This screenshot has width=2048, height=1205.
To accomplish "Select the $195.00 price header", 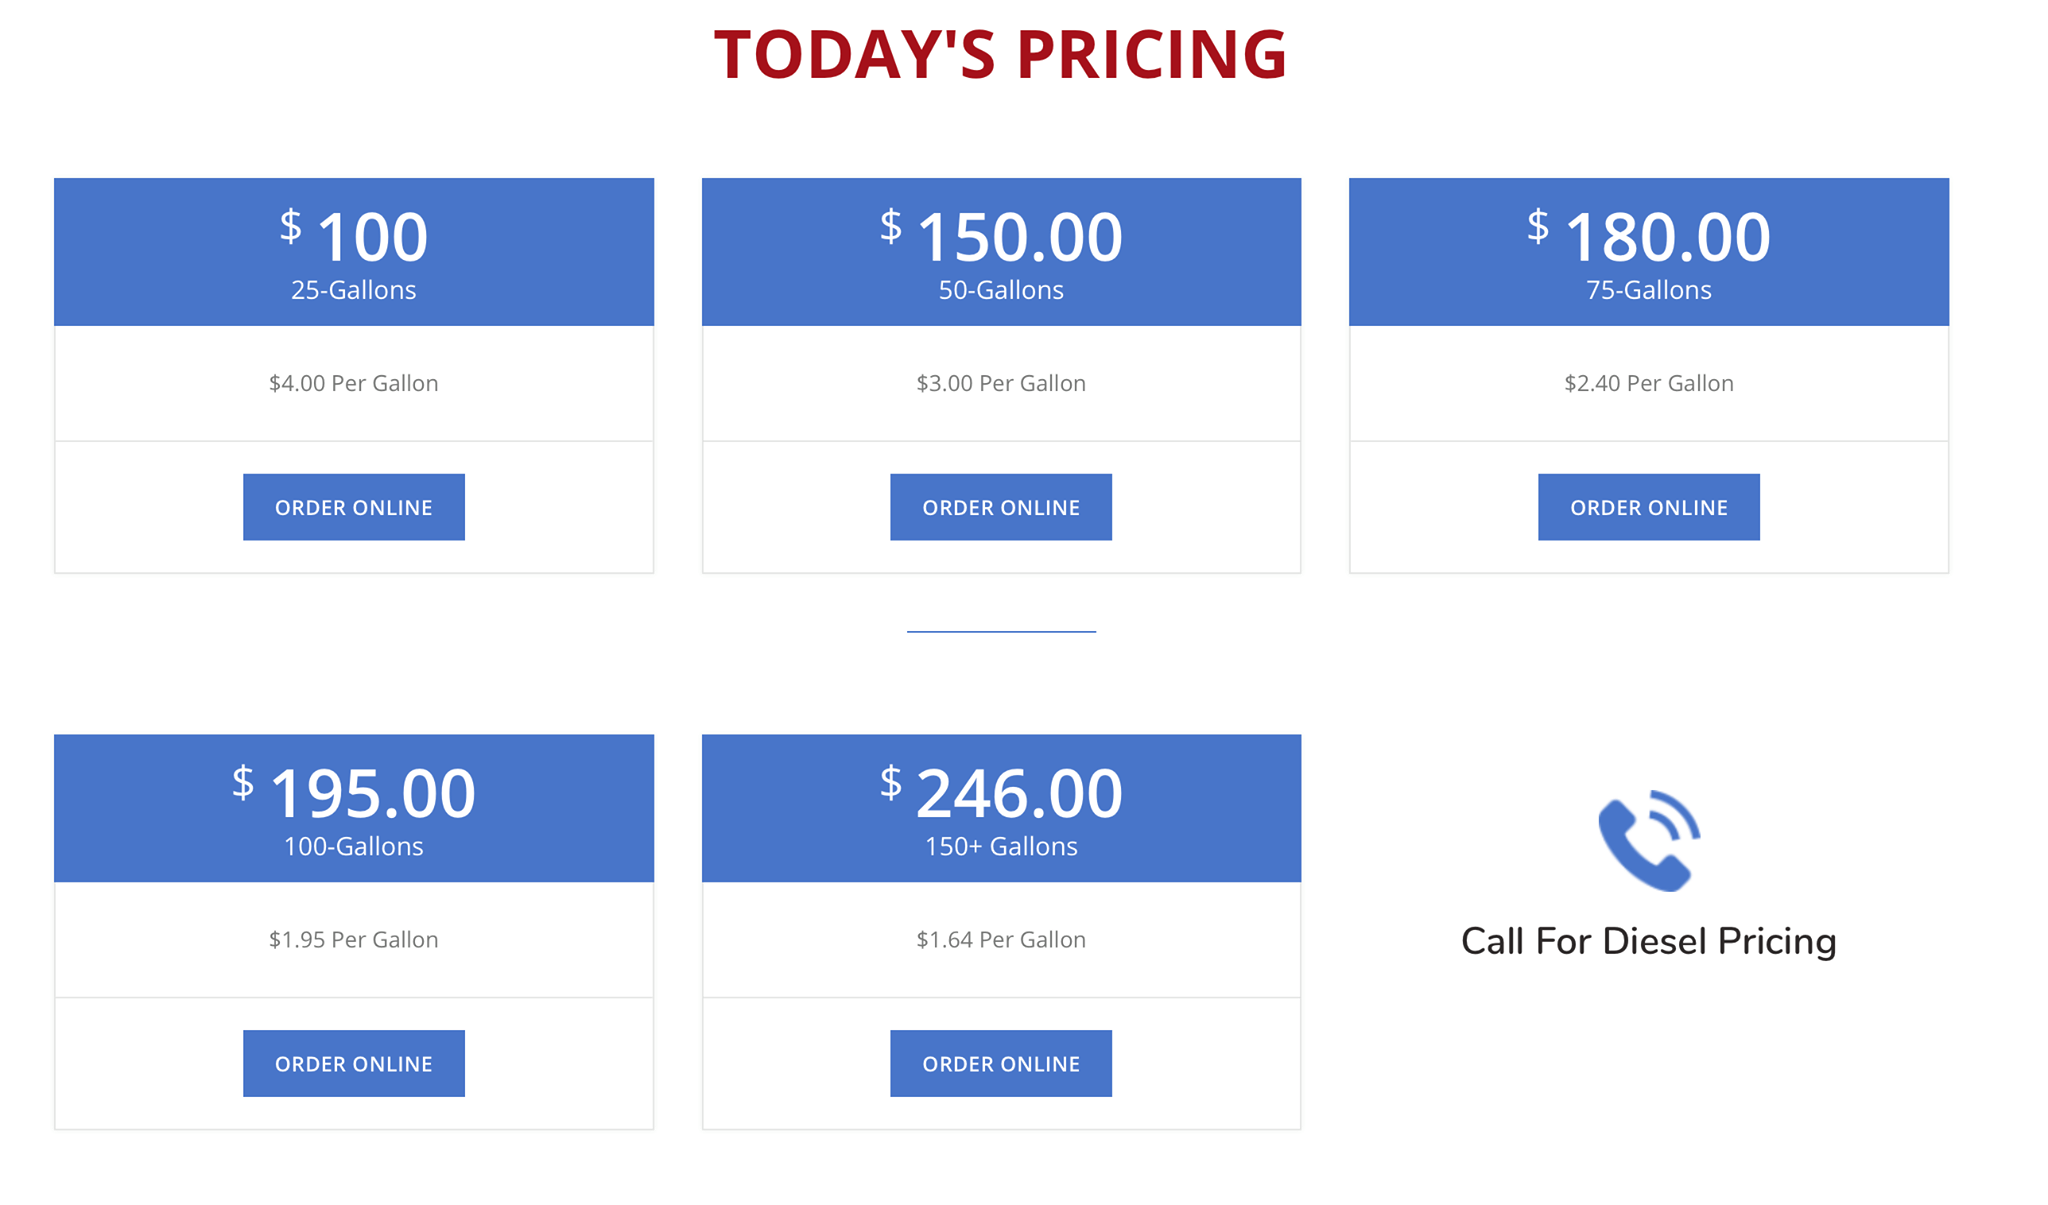I will [x=354, y=794].
